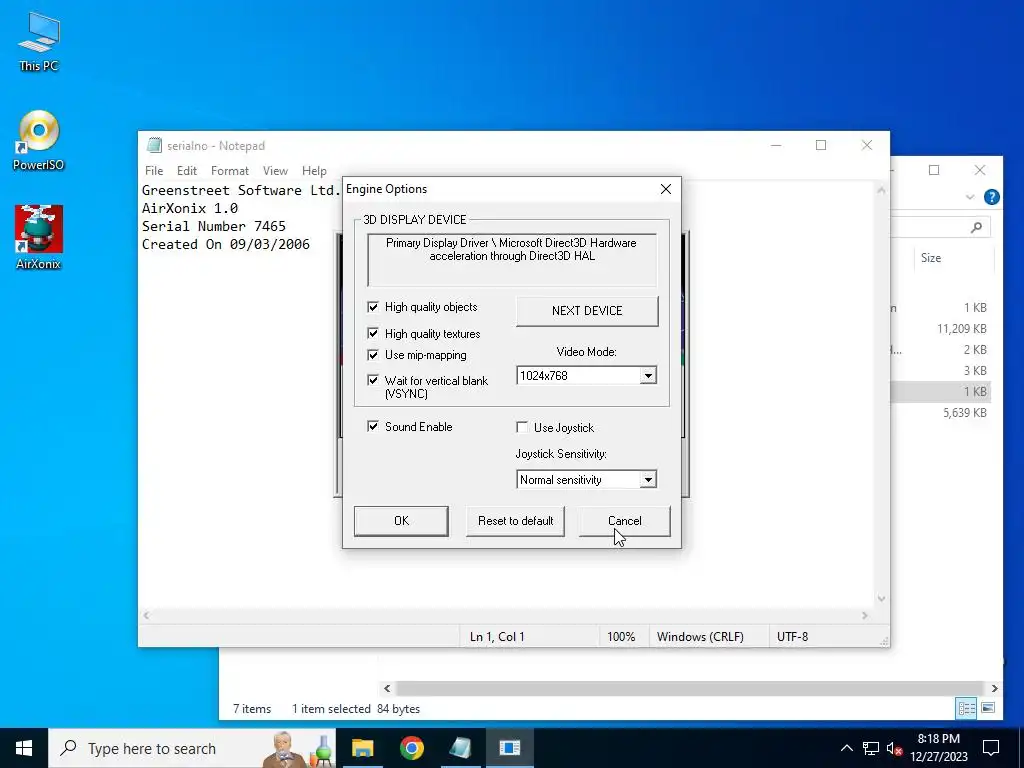Toggle Wait for vertical blank VSYNC
1024x768 pixels.
(x=373, y=380)
